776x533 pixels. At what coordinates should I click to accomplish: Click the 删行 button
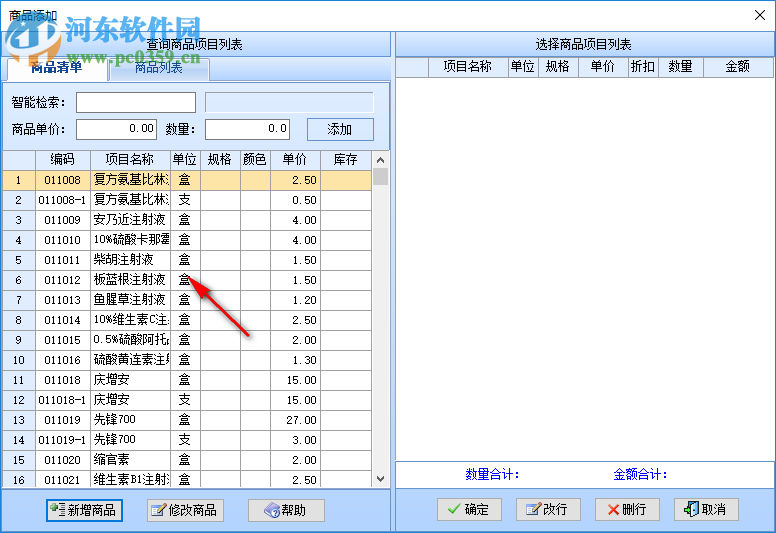click(627, 509)
